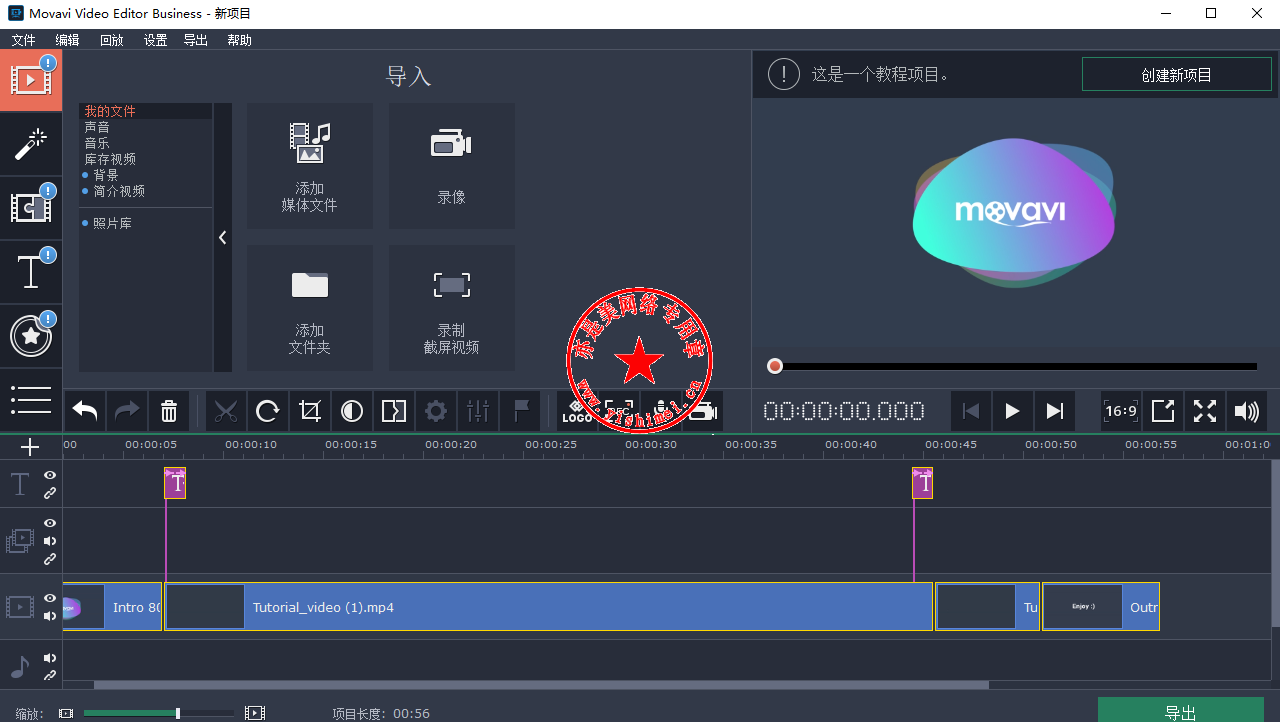Select 库存视频 in the category list
This screenshot has height=722, width=1280.
(110, 159)
